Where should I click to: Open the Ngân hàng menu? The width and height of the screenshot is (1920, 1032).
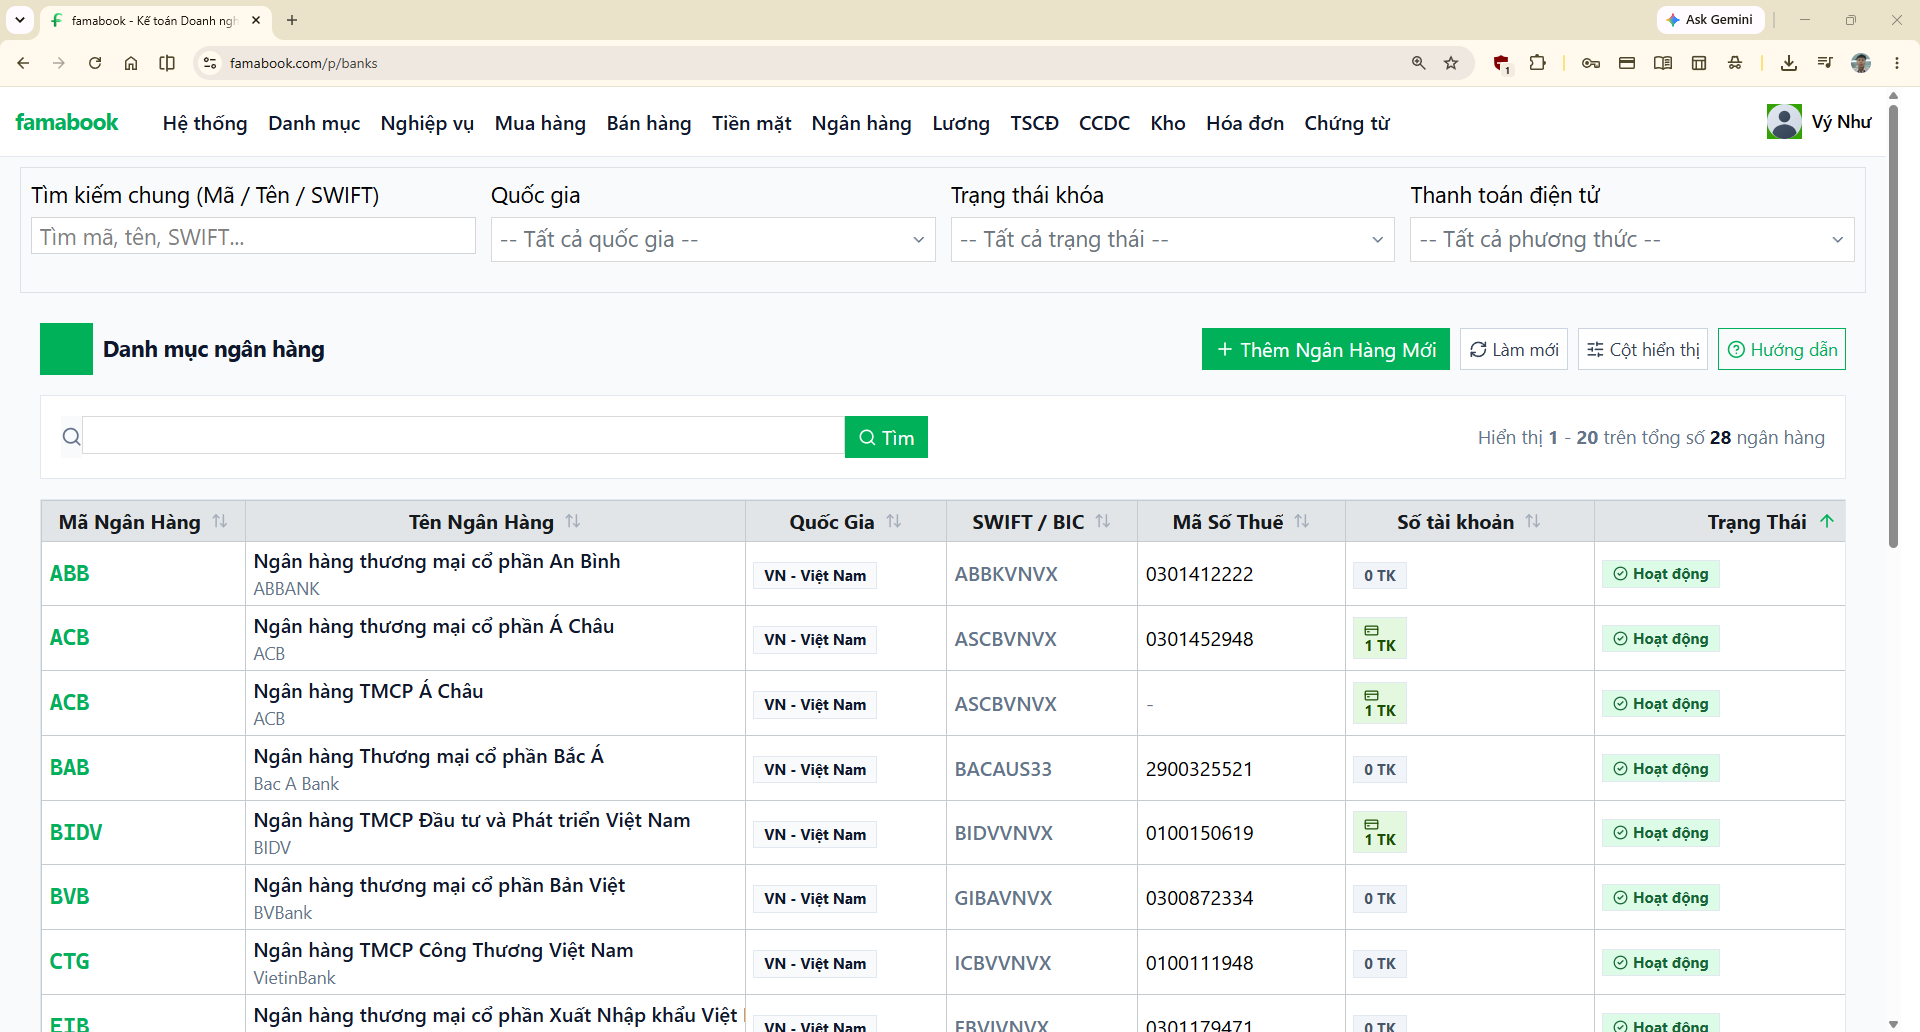pos(862,123)
